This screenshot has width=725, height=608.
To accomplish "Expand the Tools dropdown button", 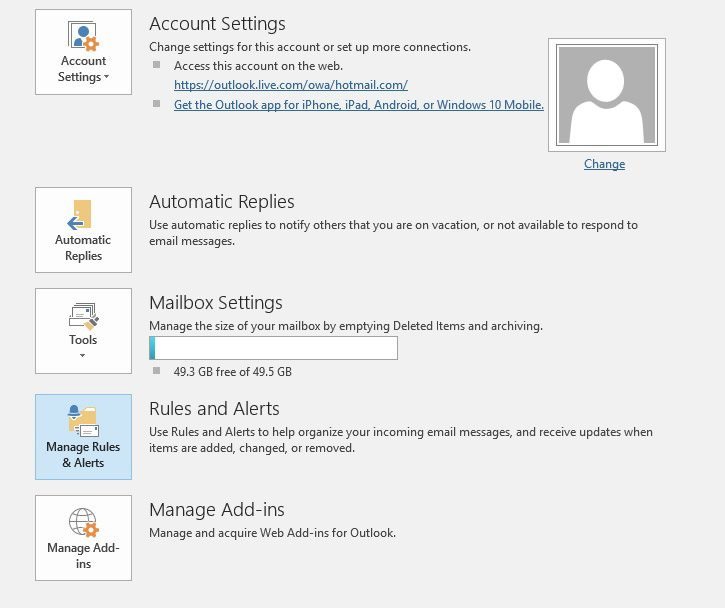I will pyautogui.click(x=83, y=331).
